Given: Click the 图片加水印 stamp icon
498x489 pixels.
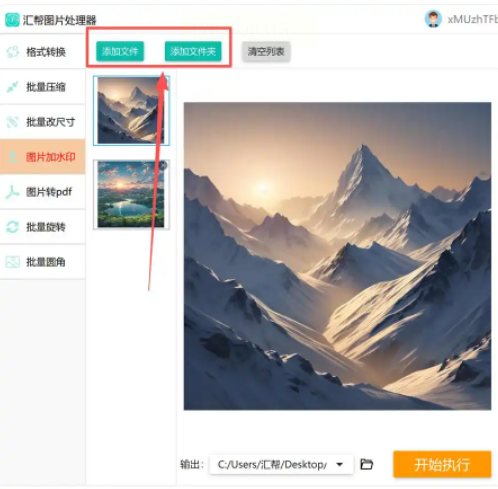Looking at the screenshot, I should click(13, 157).
